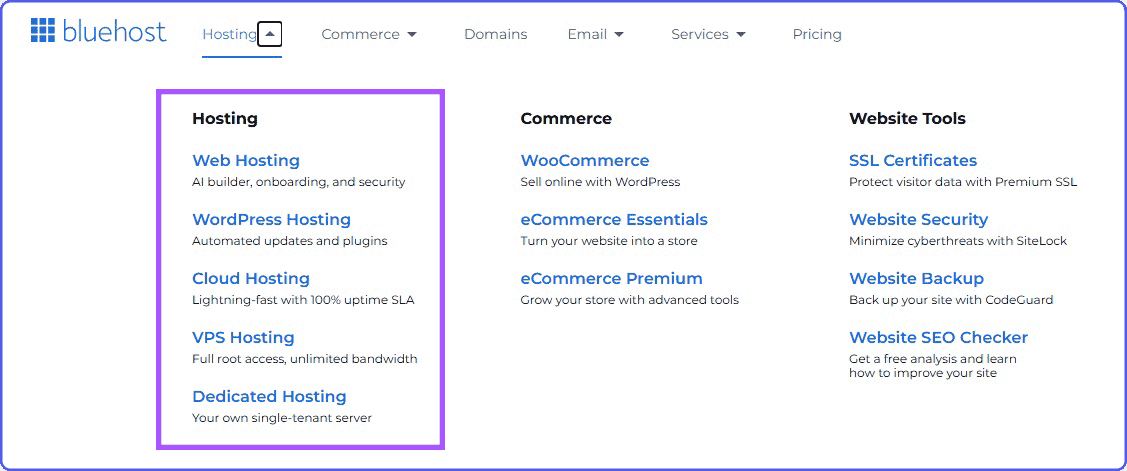
Task: Open the Dedicated Hosting link
Action: [269, 396]
